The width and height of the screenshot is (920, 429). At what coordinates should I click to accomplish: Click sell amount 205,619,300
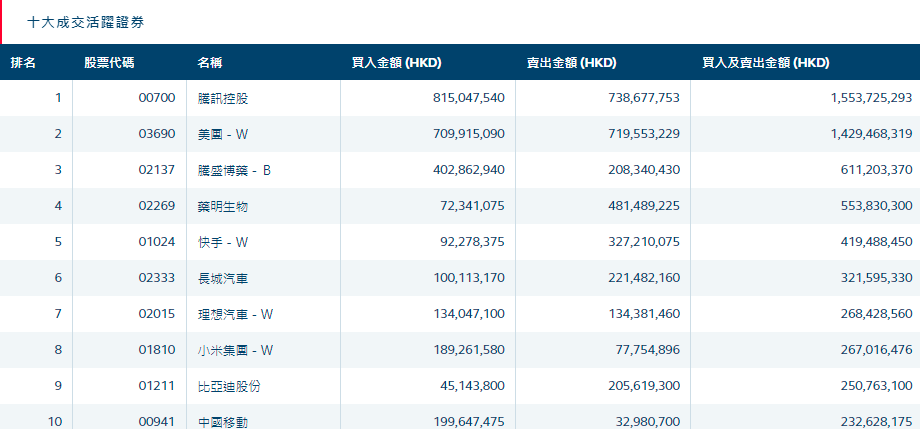[x=644, y=386]
